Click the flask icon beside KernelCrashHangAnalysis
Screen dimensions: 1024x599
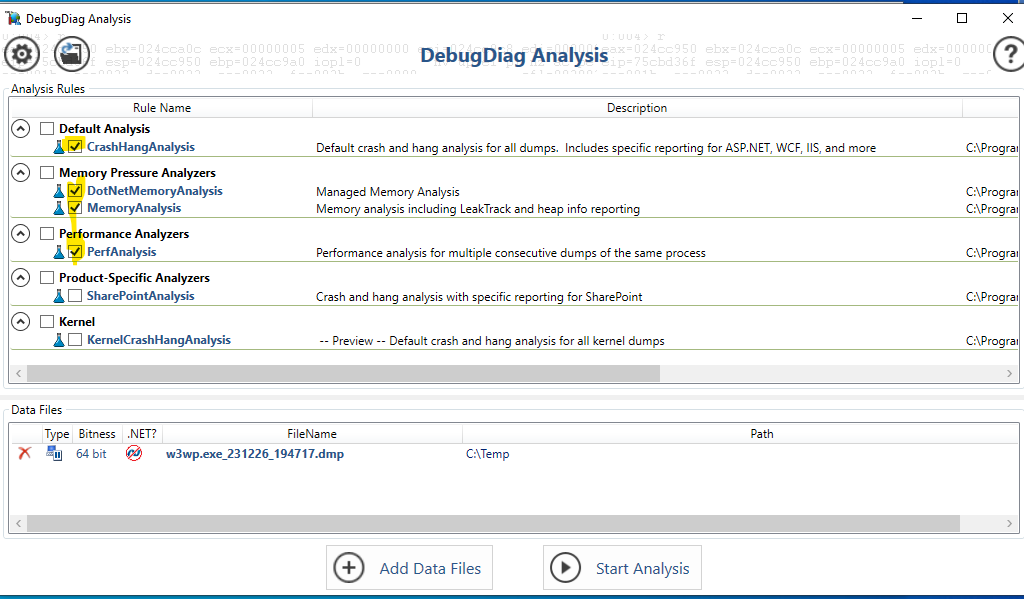[59, 340]
